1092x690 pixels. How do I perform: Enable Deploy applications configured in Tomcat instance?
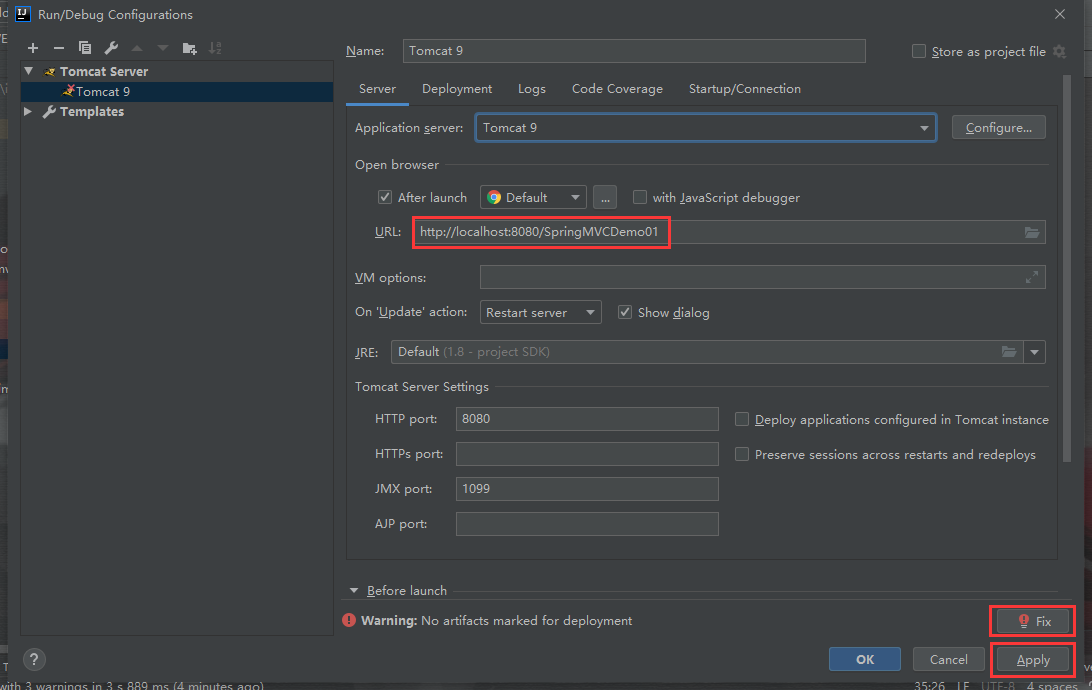pyautogui.click(x=742, y=419)
